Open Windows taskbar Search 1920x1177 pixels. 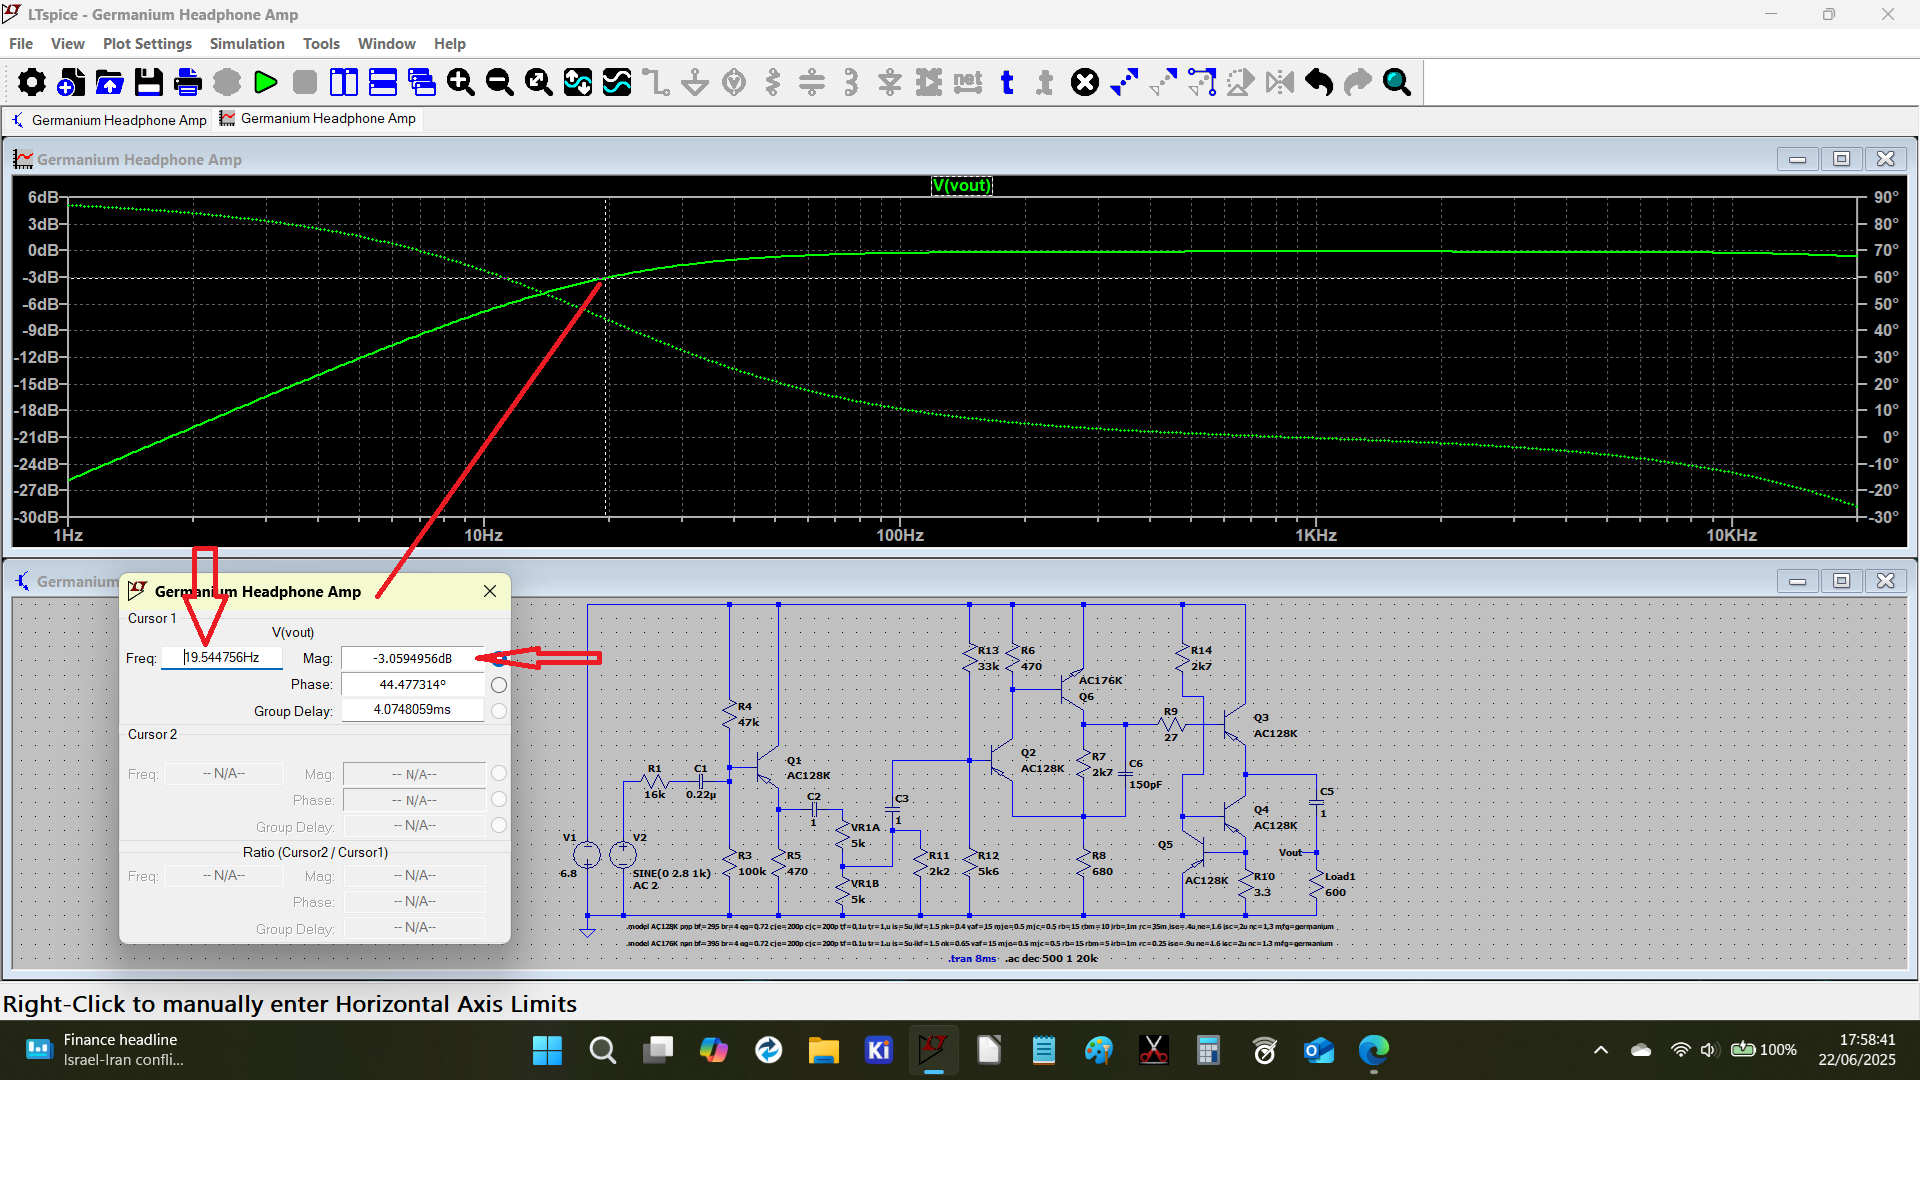coord(602,1050)
